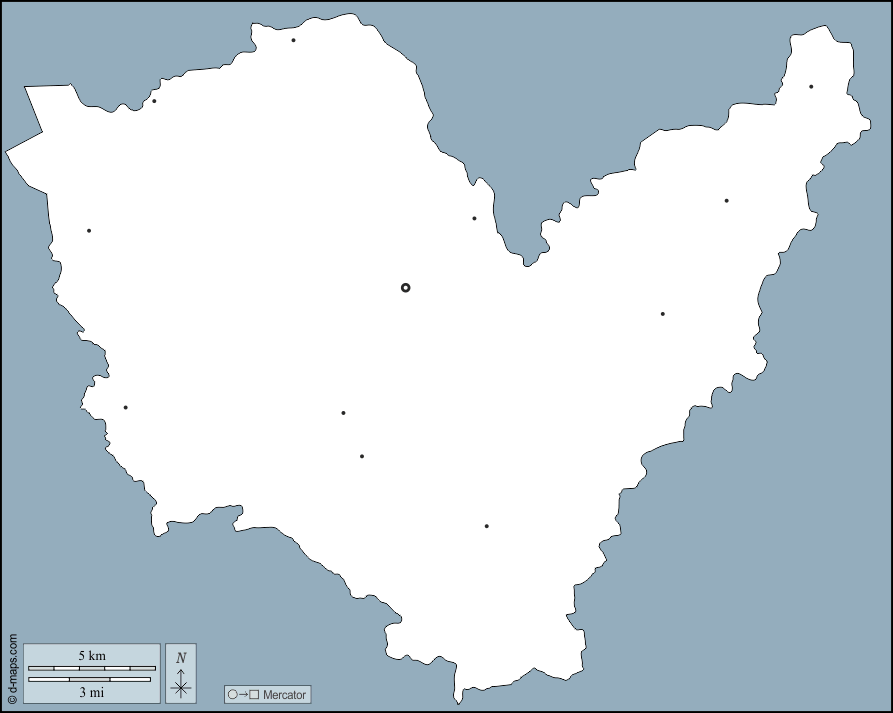Click the Mercator projection label
The width and height of the screenshot is (893, 713).
pyautogui.click(x=285, y=694)
